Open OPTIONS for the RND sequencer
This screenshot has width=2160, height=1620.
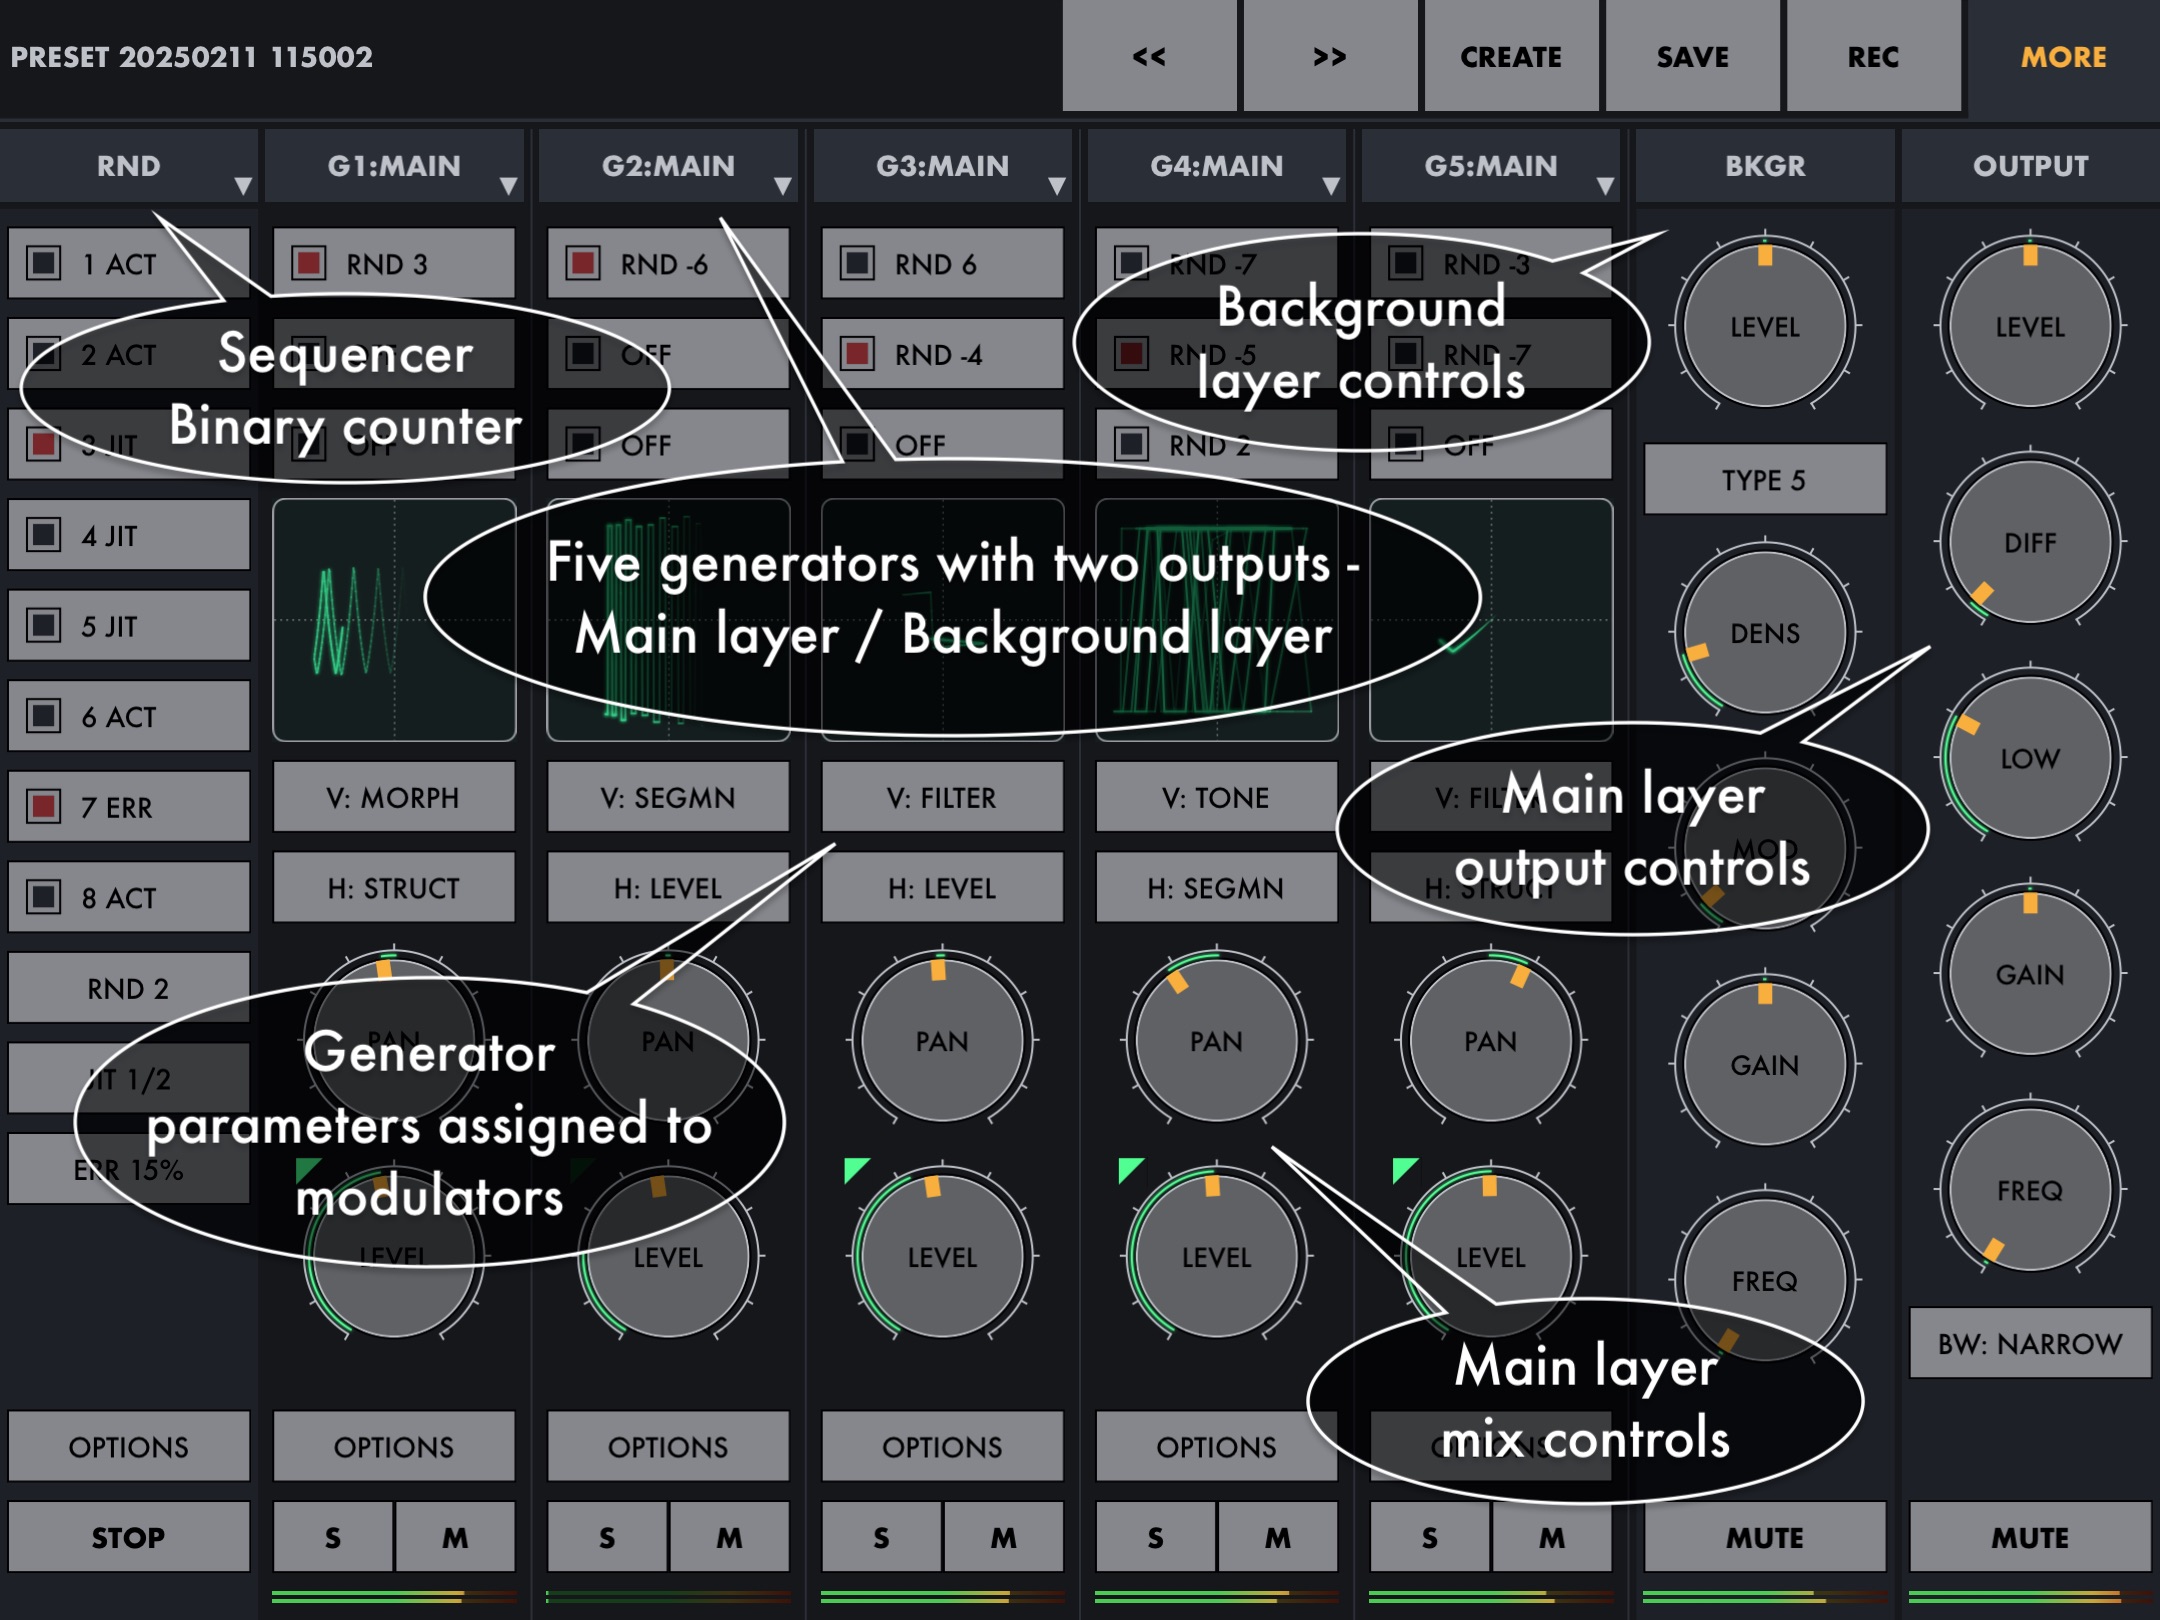129,1446
